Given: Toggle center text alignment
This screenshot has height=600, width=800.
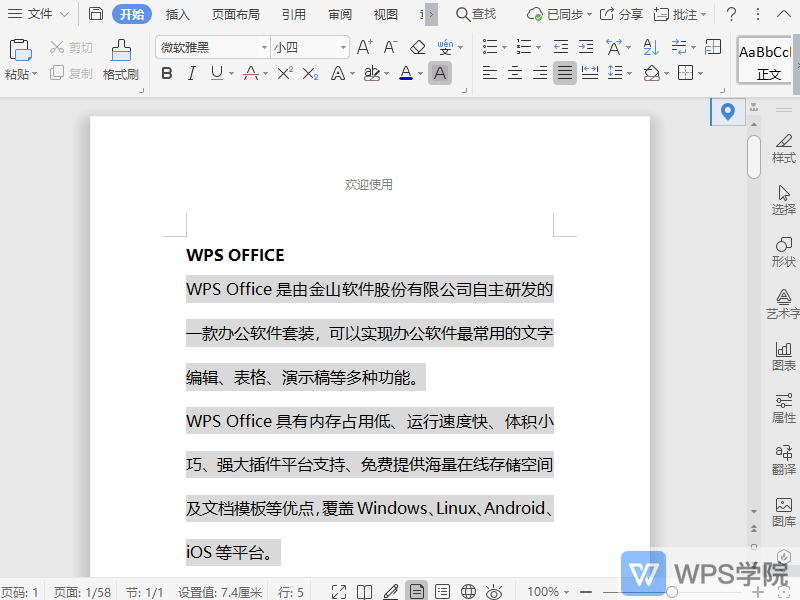Looking at the screenshot, I should (x=514, y=73).
